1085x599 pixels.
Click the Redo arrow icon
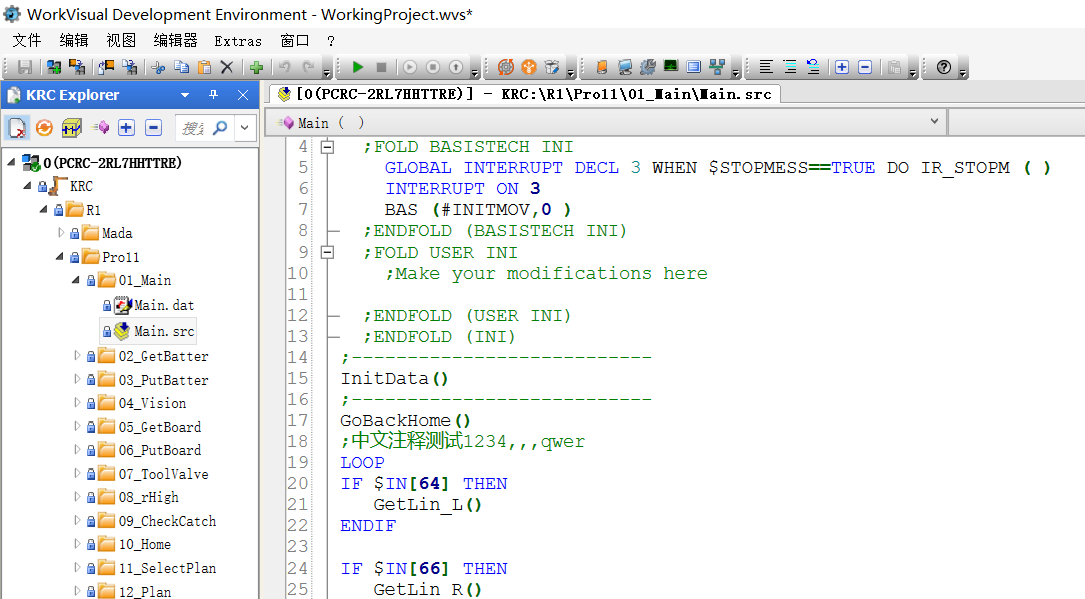tap(308, 67)
